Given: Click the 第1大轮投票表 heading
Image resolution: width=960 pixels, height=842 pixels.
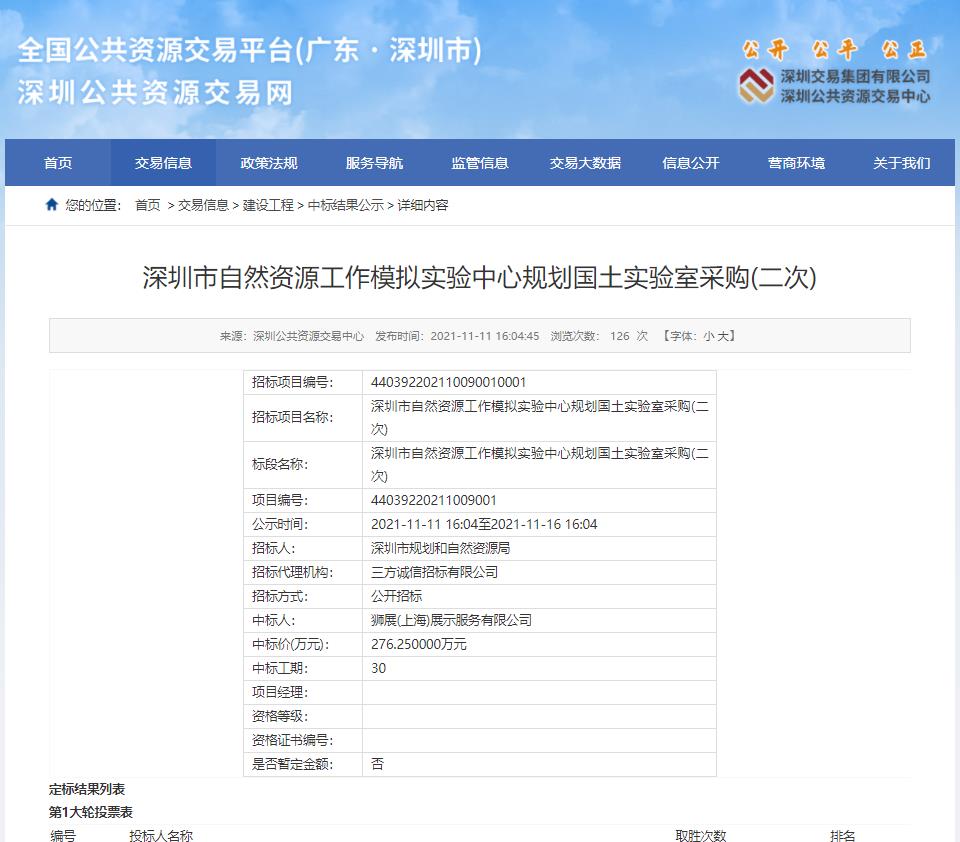Looking at the screenshot, I should (x=91, y=813).
